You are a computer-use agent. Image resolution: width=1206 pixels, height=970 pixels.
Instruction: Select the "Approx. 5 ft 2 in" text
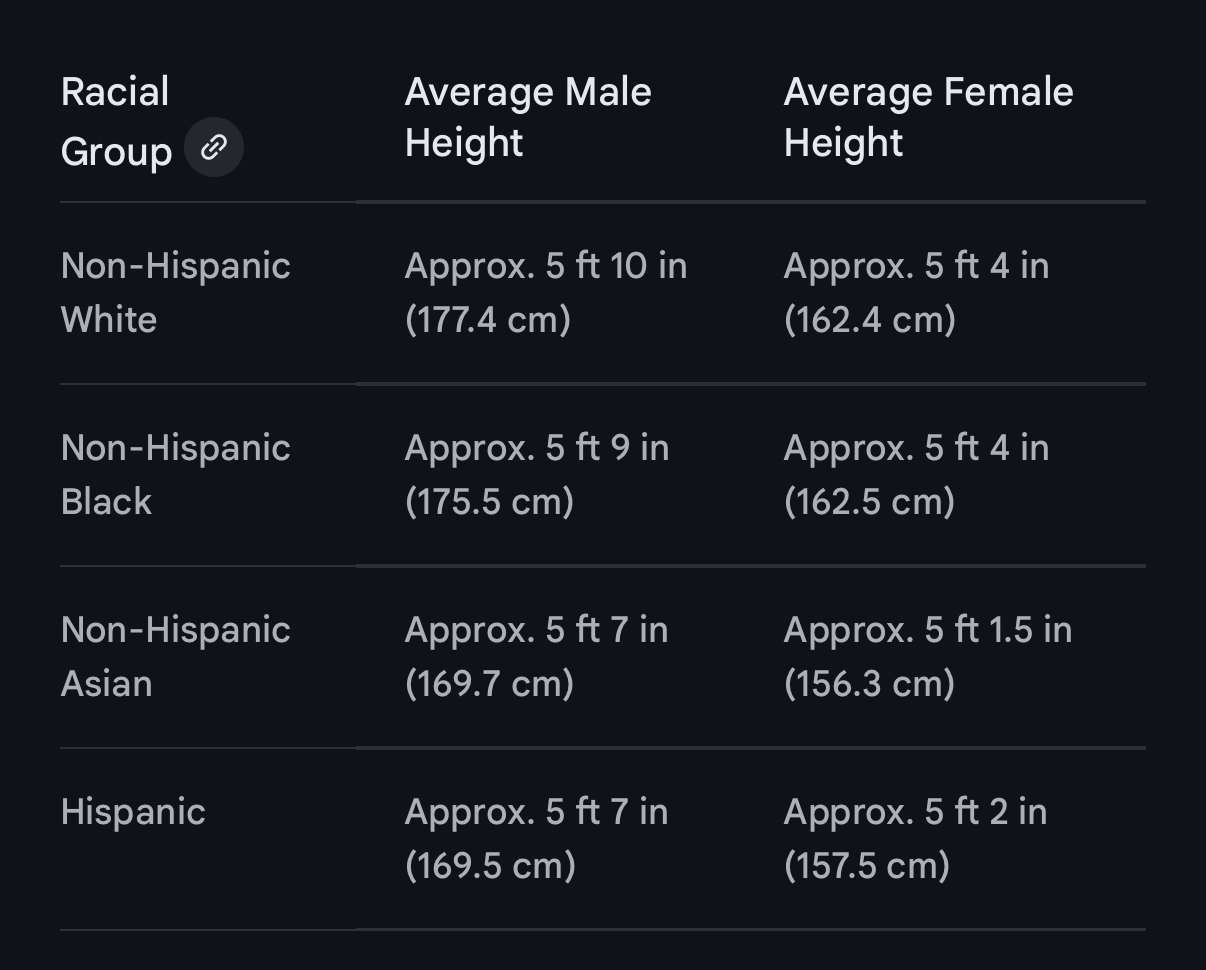pos(915,813)
